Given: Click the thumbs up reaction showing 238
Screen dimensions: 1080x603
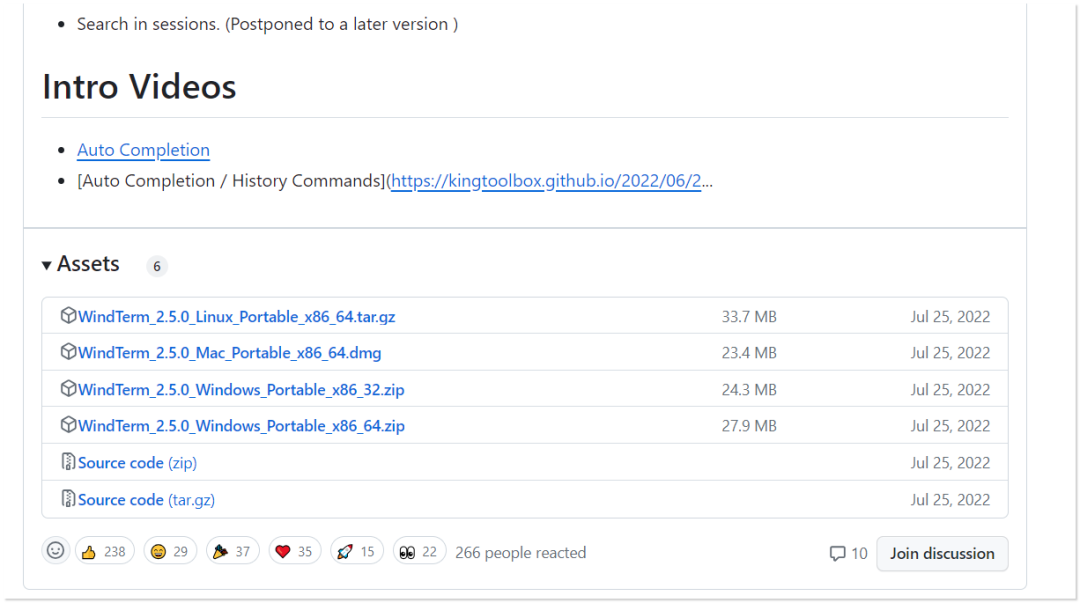Looking at the screenshot, I should (104, 551).
